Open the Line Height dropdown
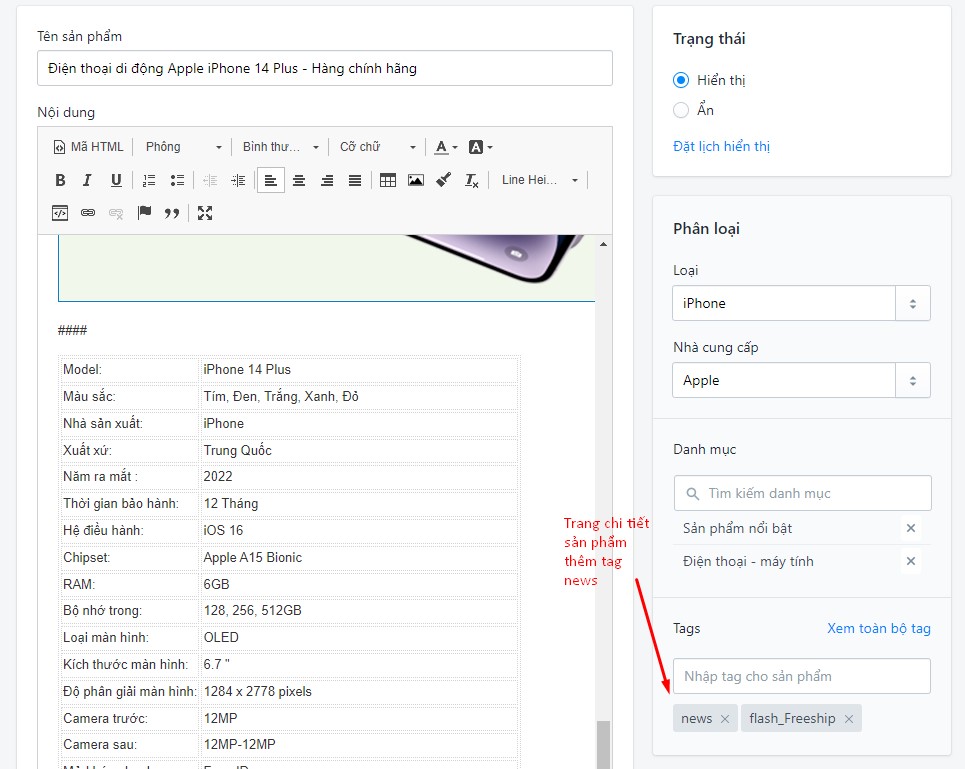The height and width of the screenshot is (769, 965). pos(540,180)
